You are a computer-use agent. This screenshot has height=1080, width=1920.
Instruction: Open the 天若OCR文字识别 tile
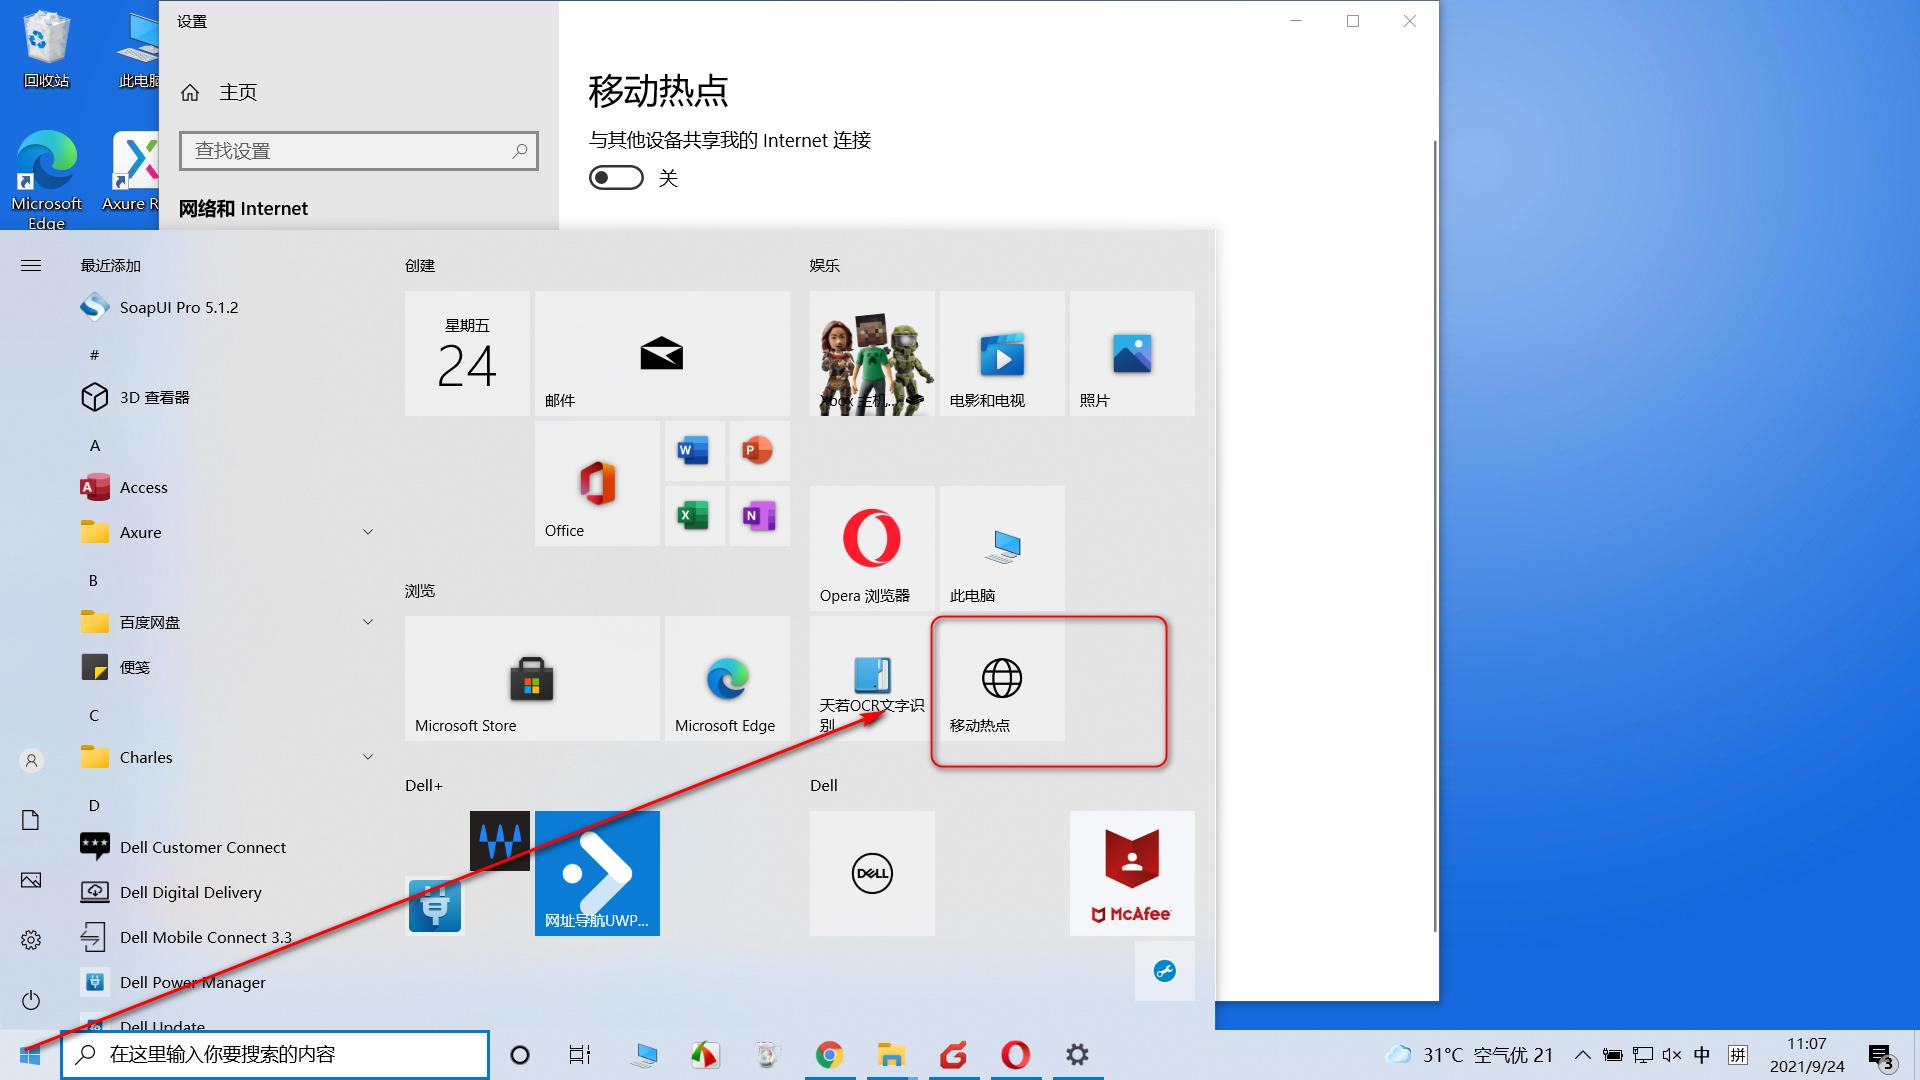click(872, 678)
